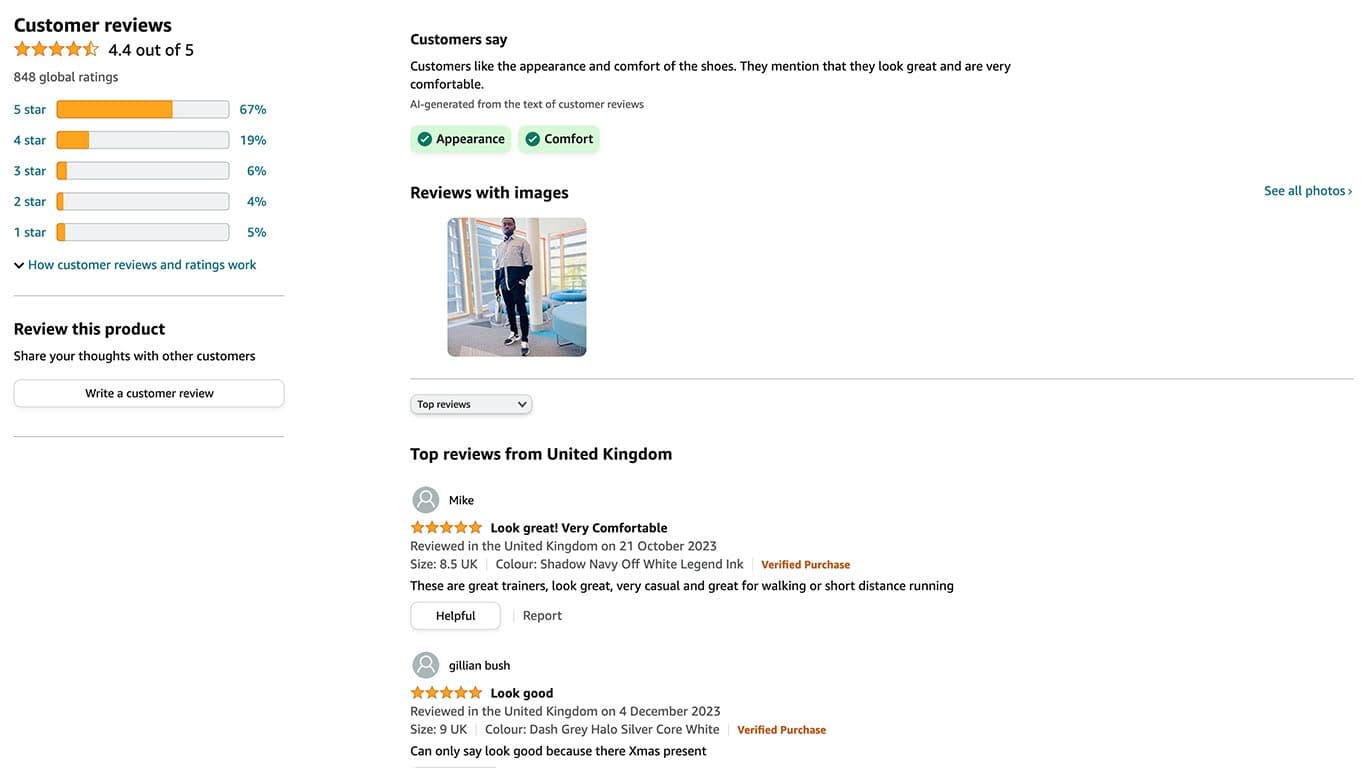Report Mike's review
Screen dimensions: 1366x768
pyautogui.click(x=542, y=616)
